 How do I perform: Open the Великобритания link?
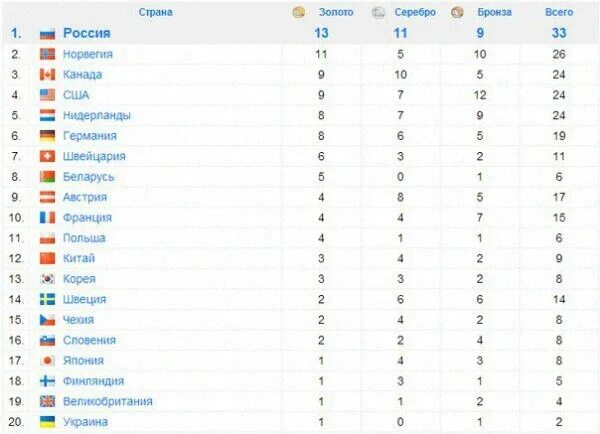[108, 401]
